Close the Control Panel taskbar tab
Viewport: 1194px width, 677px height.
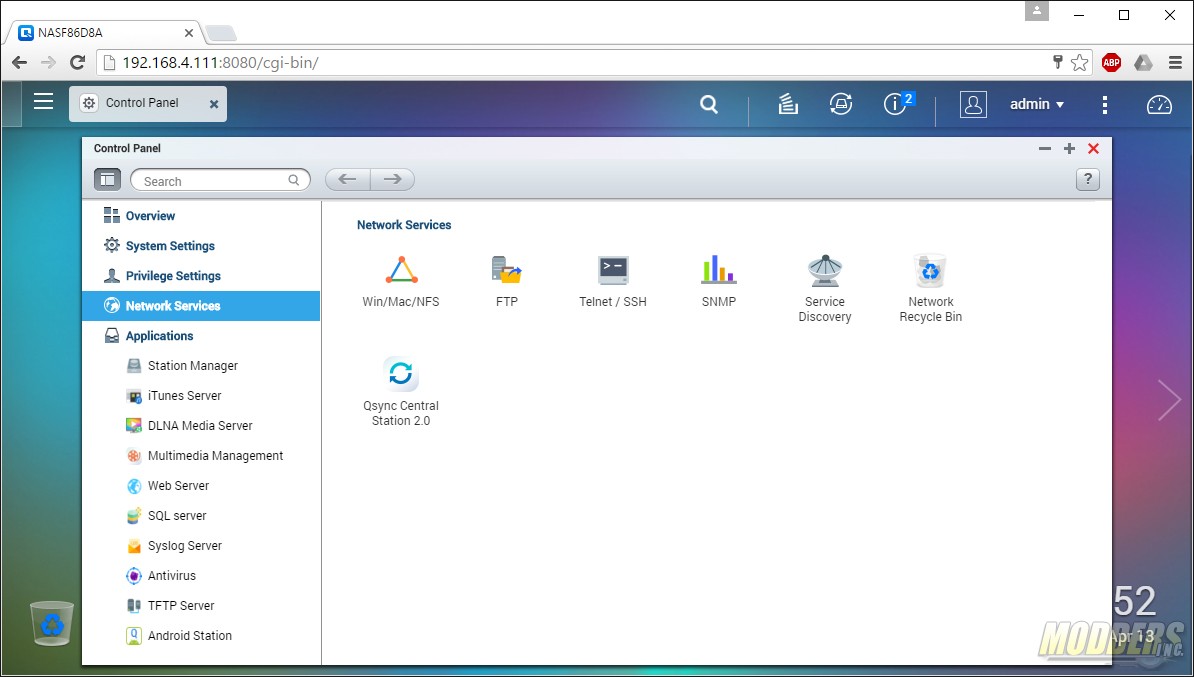pos(214,104)
